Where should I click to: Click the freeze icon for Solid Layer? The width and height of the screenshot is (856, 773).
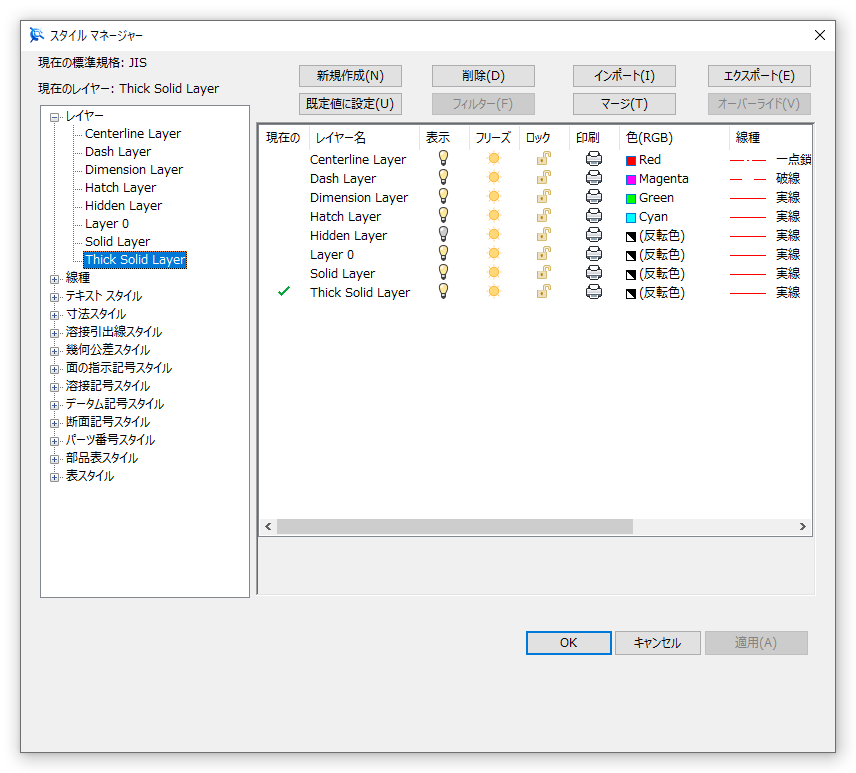[x=493, y=273]
